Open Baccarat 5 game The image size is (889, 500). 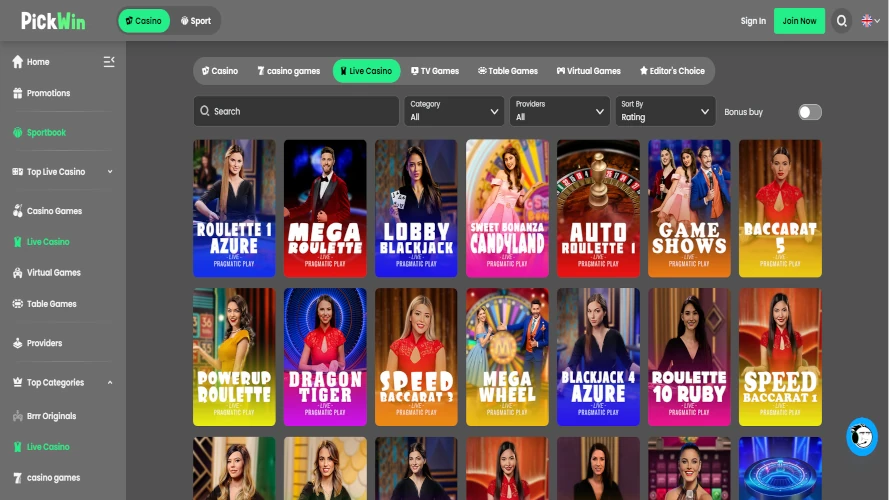780,208
